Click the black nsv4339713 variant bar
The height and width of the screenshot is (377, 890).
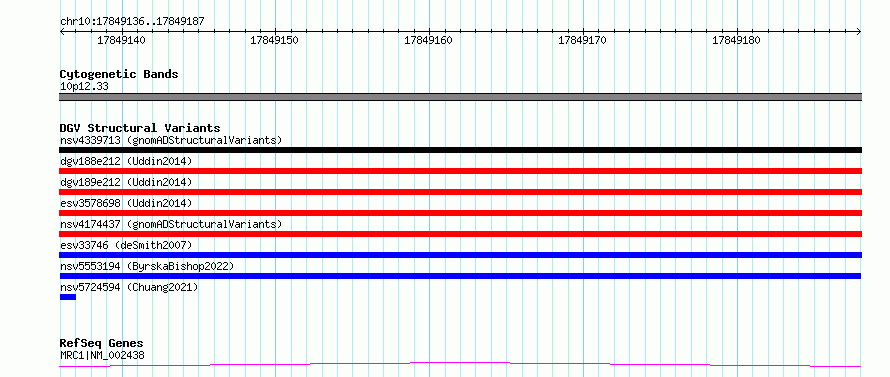460,150
